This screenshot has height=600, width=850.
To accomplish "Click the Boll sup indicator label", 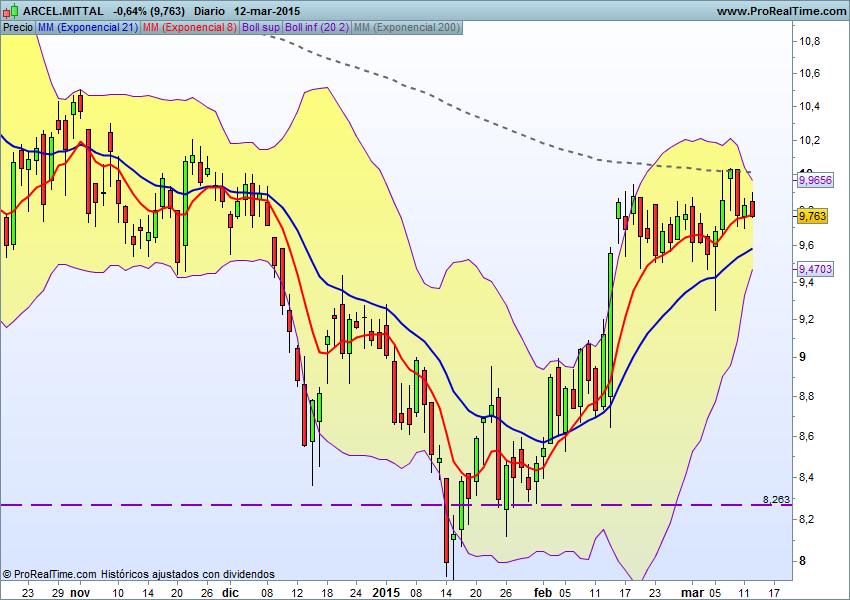I will pyautogui.click(x=261, y=27).
